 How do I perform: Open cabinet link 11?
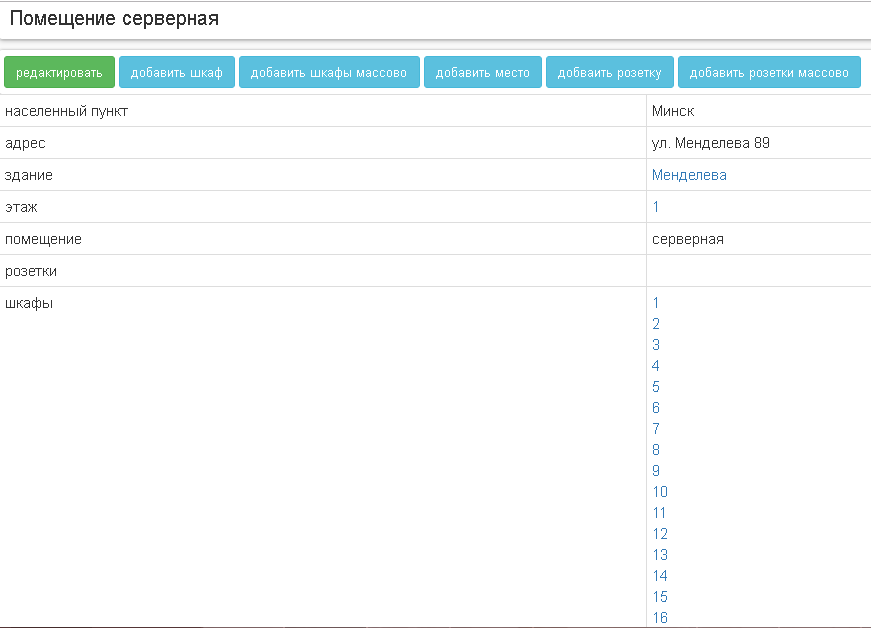[659, 513]
